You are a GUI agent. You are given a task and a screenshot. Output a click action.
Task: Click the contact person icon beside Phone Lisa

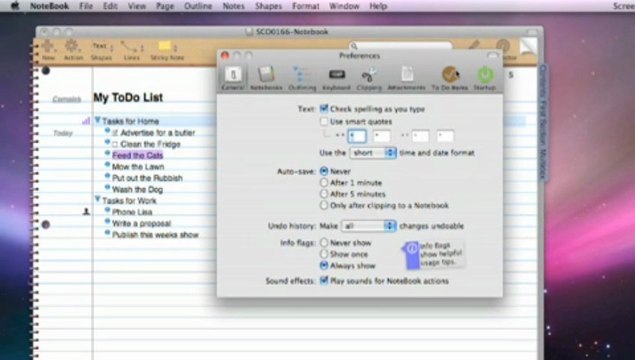click(x=86, y=211)
